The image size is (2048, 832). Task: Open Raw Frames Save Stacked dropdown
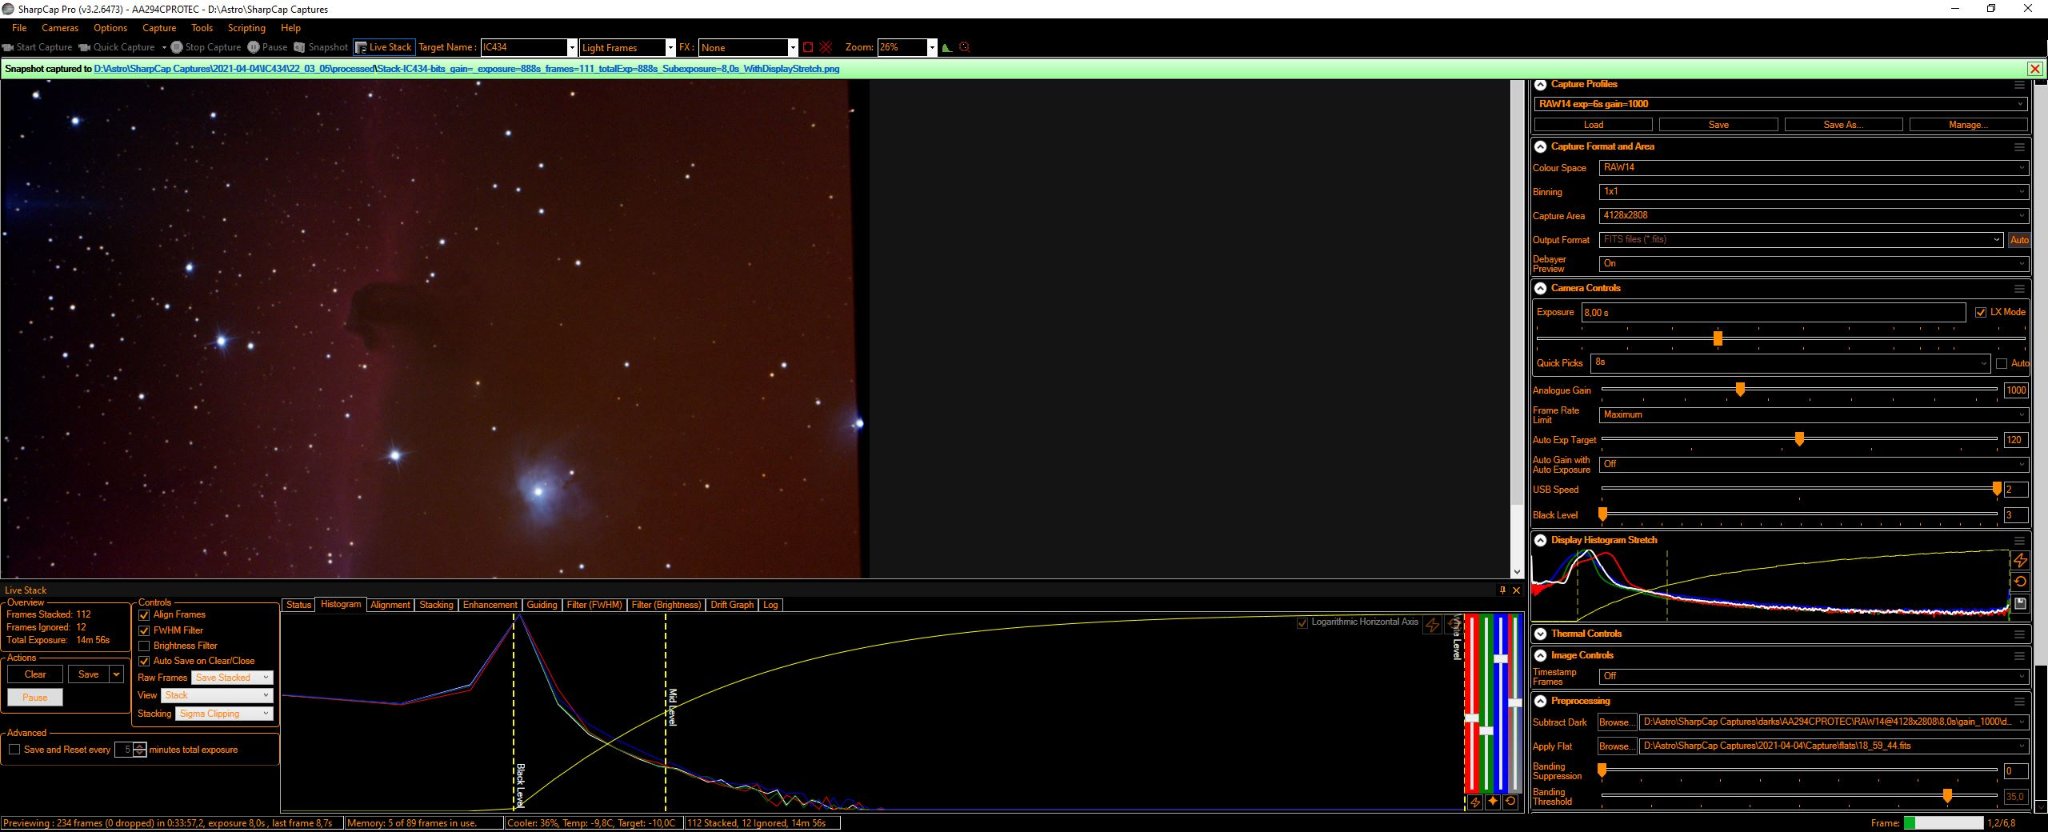pyautogui.click(x=231, y=678)
